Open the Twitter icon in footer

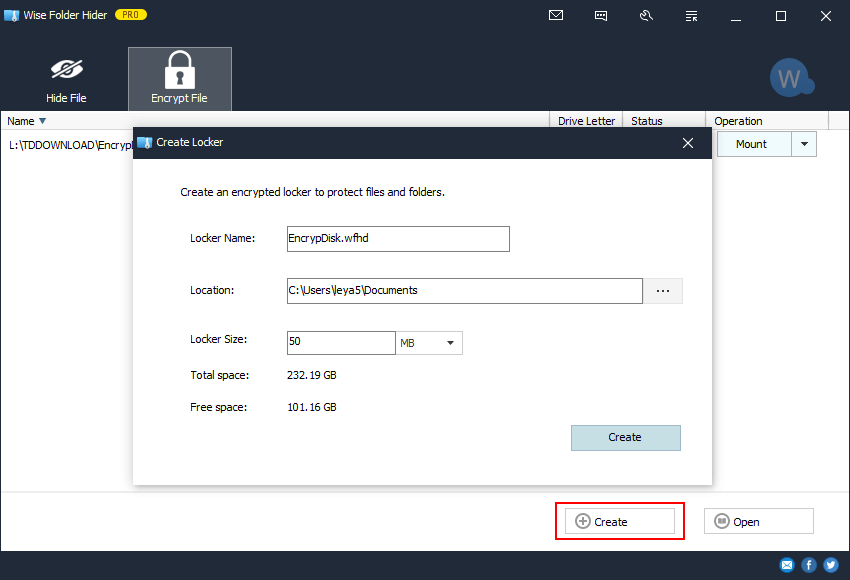(831, 565)
